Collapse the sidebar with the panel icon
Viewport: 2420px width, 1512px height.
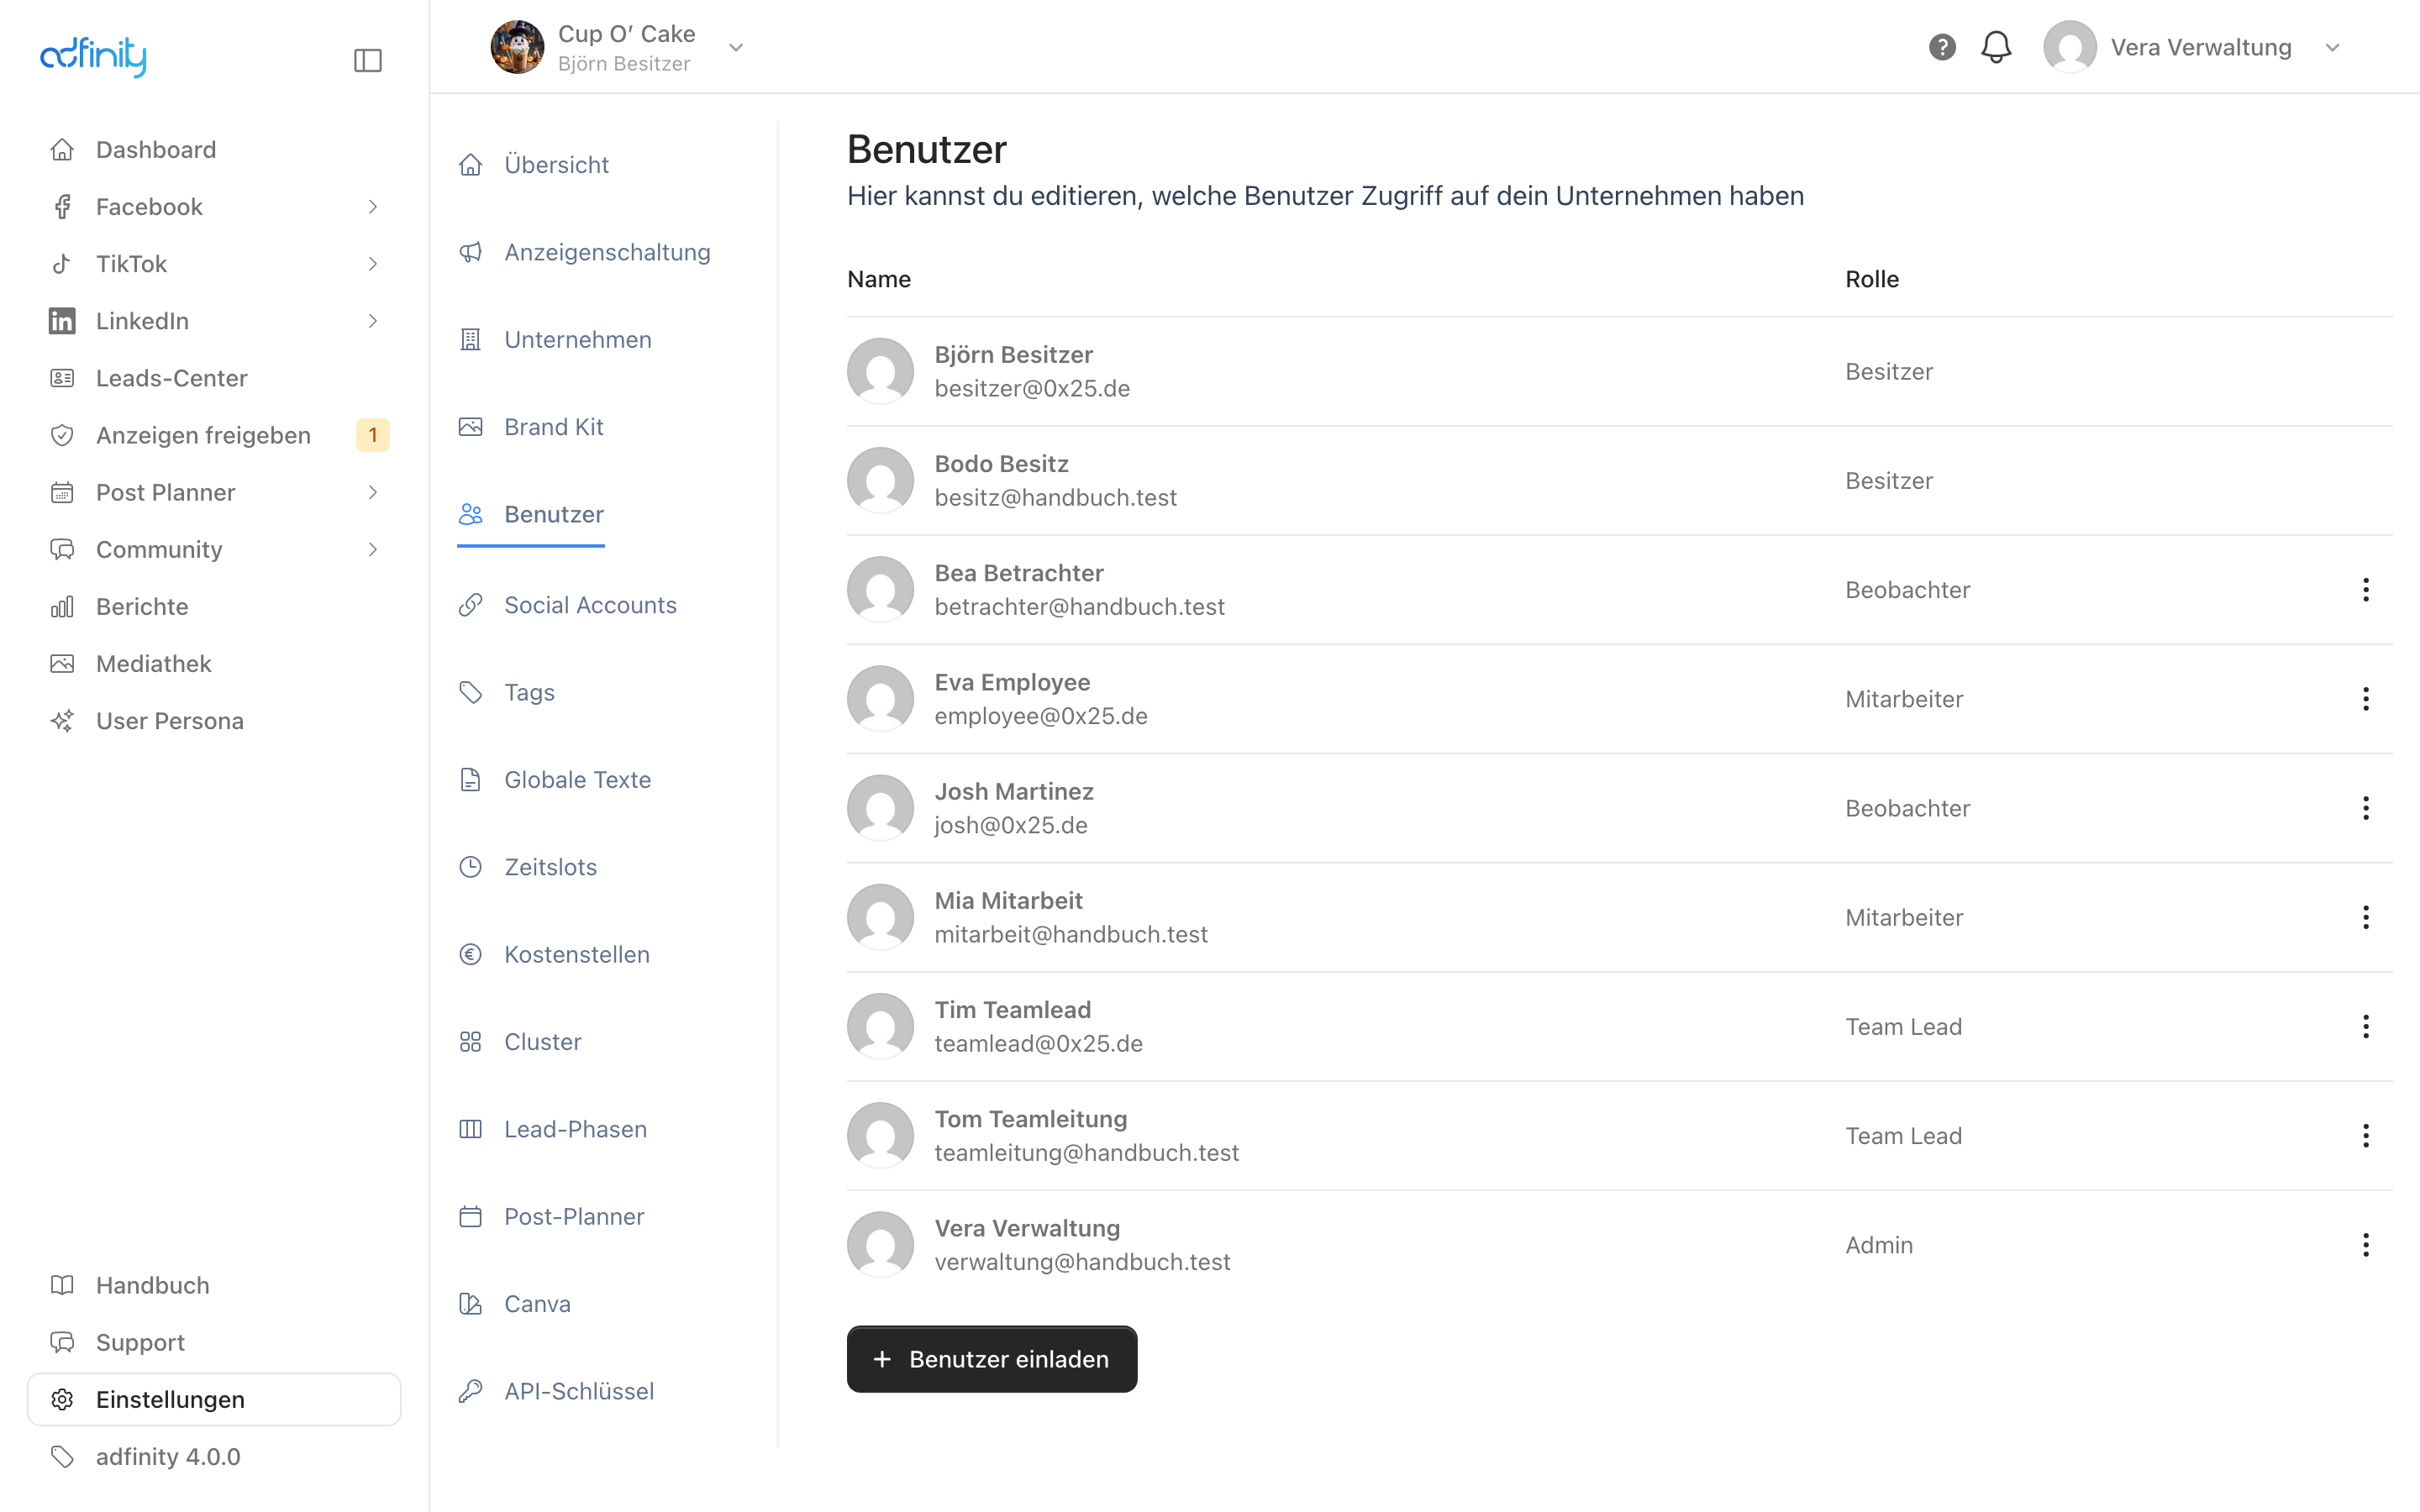(x=368, y=60)
